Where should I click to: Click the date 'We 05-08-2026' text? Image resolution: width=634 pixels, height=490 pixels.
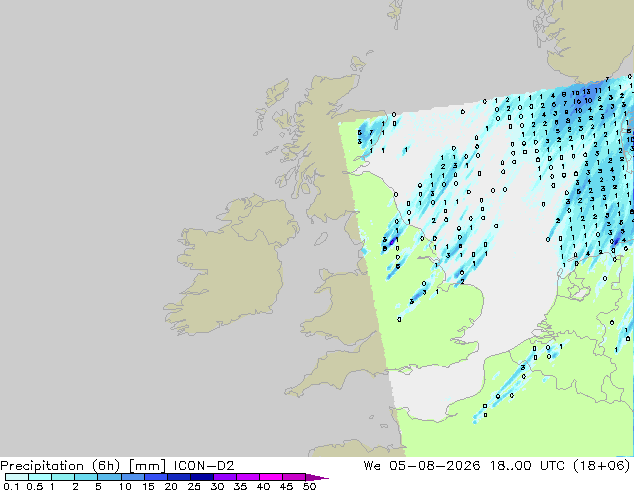coord(422,465)
